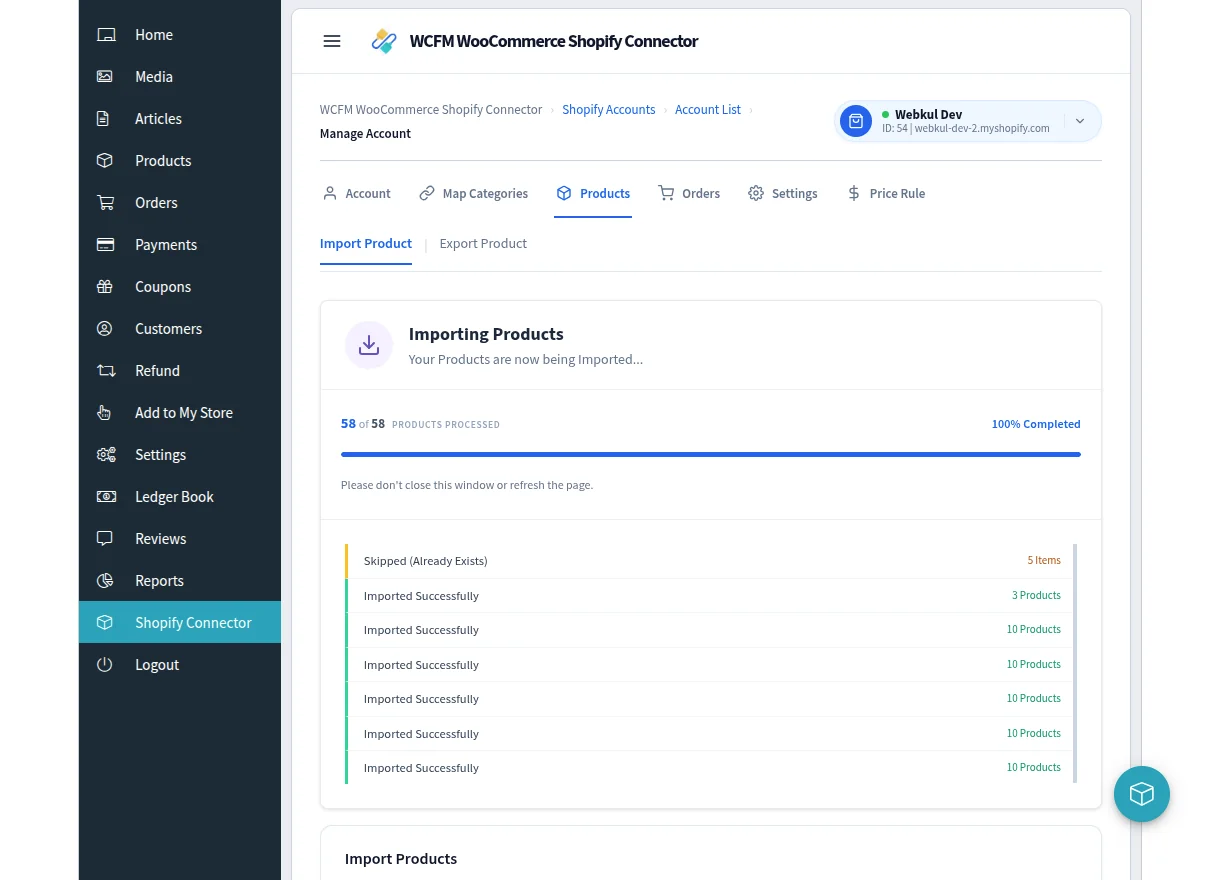Click the Logout power icon
1220x880 pixels.
[x=105, y=665]
